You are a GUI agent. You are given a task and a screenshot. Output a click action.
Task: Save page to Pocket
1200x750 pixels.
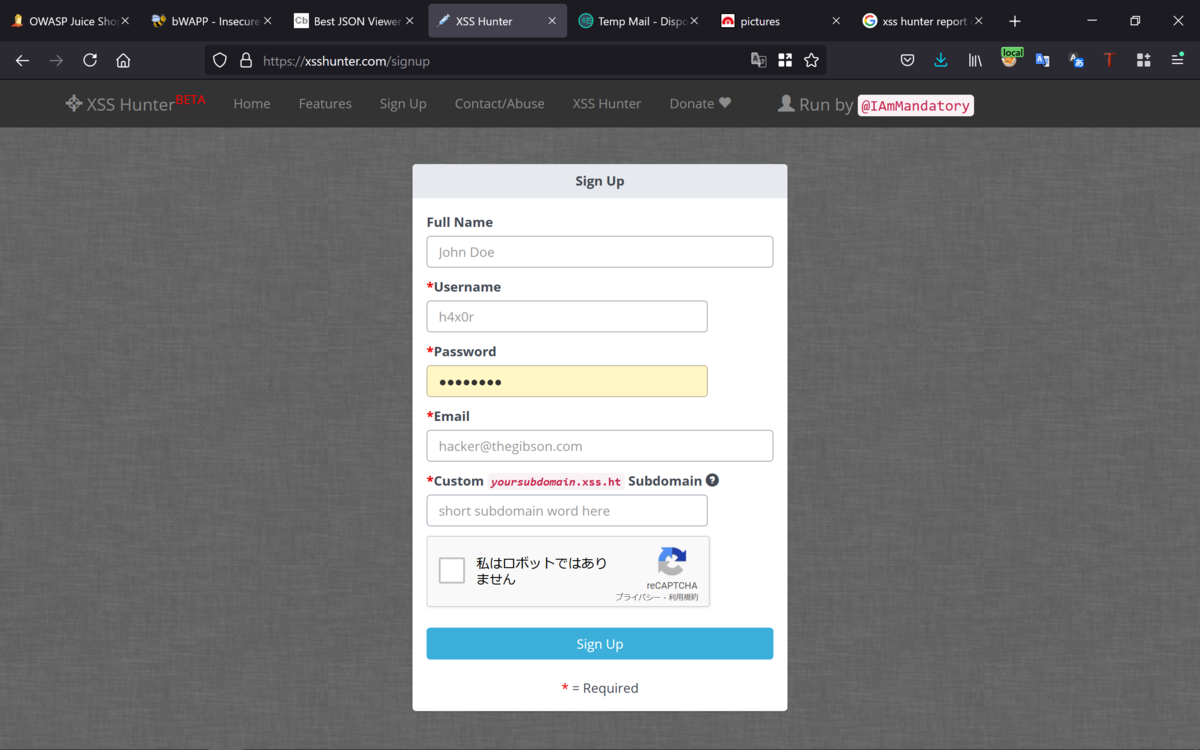[907, 60]
